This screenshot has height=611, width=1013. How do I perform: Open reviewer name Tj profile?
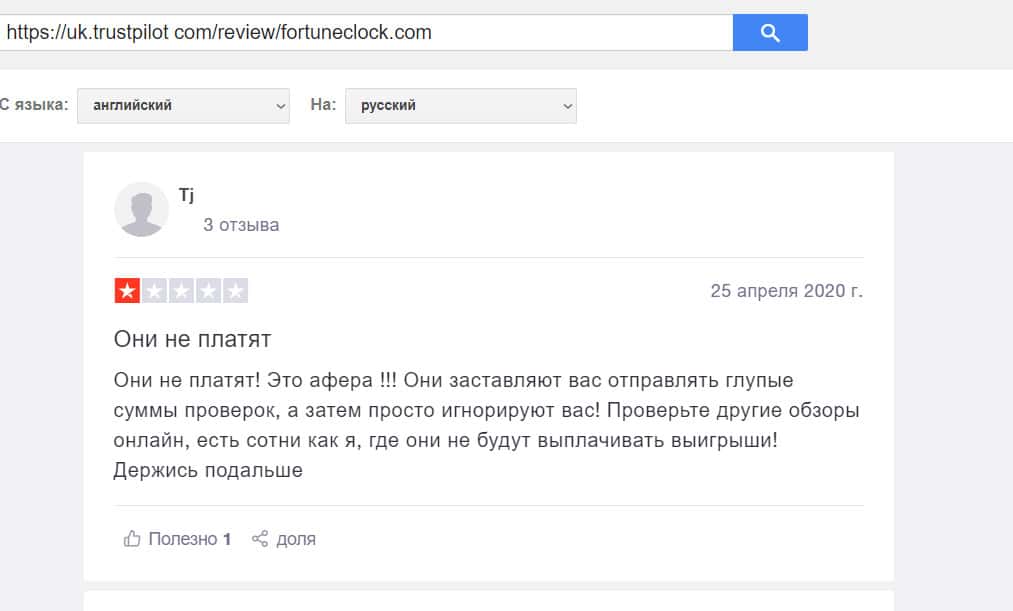pos(186,195)
